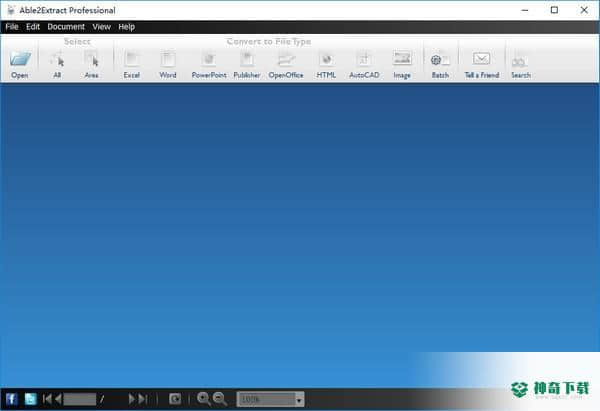Open the Document menu

tap(66, 27)
